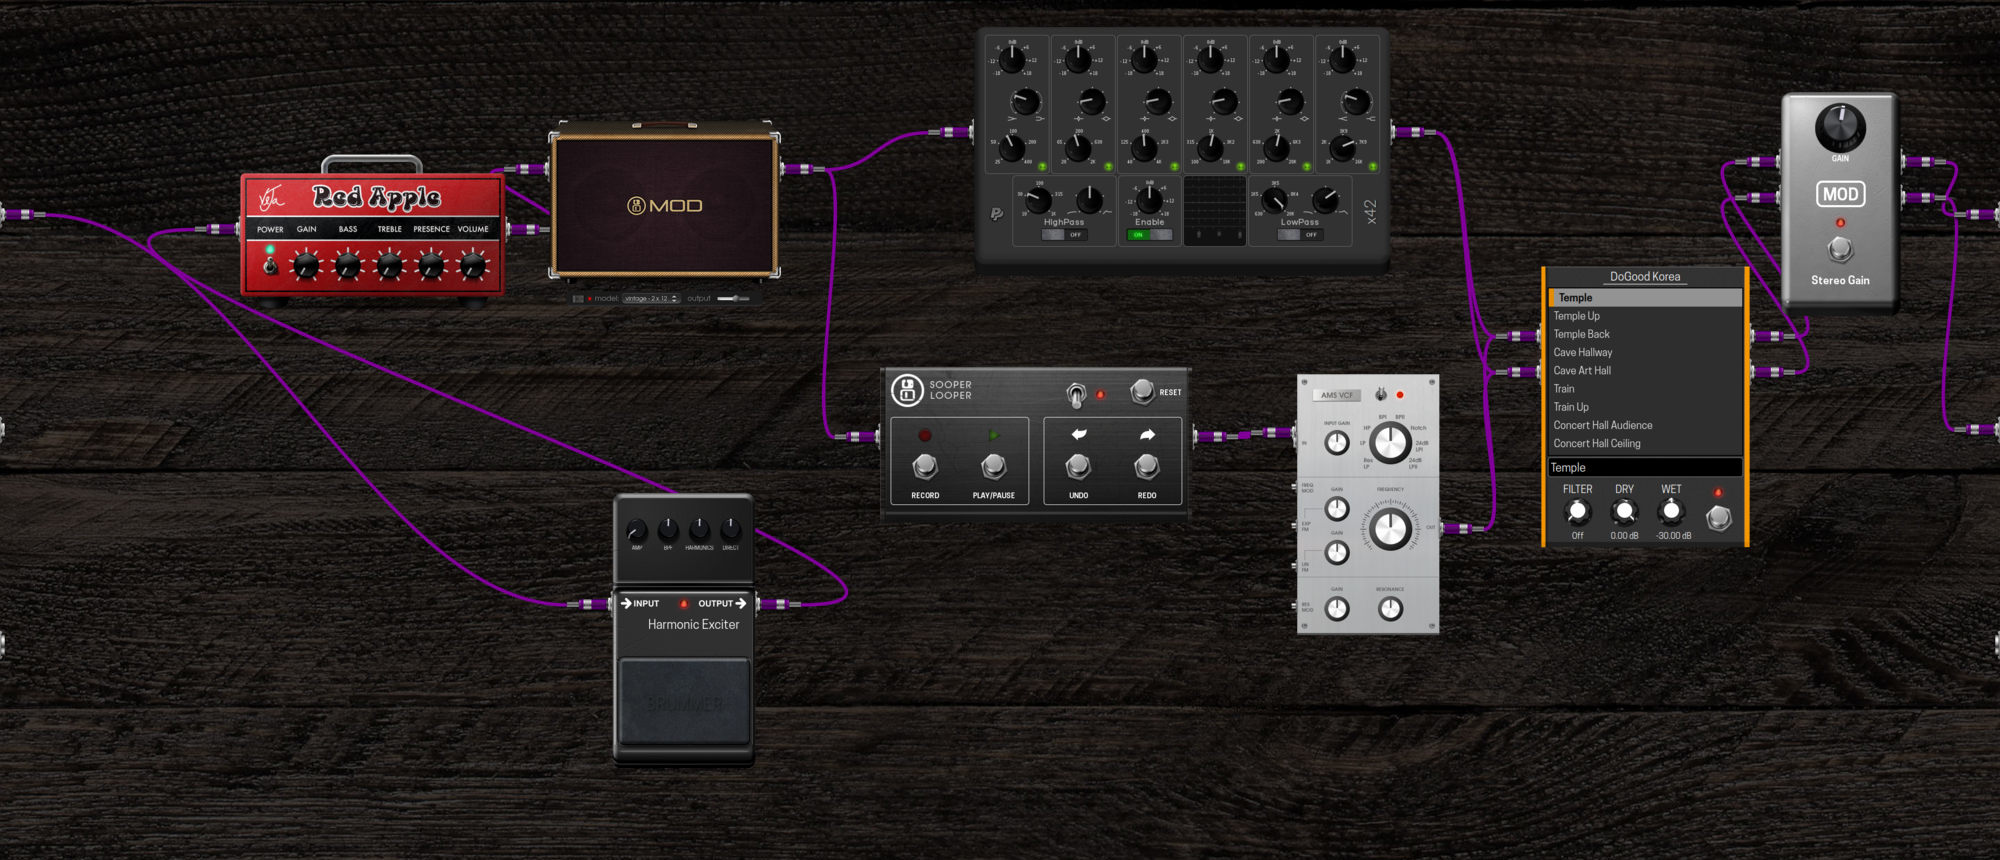
Task: Click the DoGood Korea WET knob
Action: click(1671, 512)
